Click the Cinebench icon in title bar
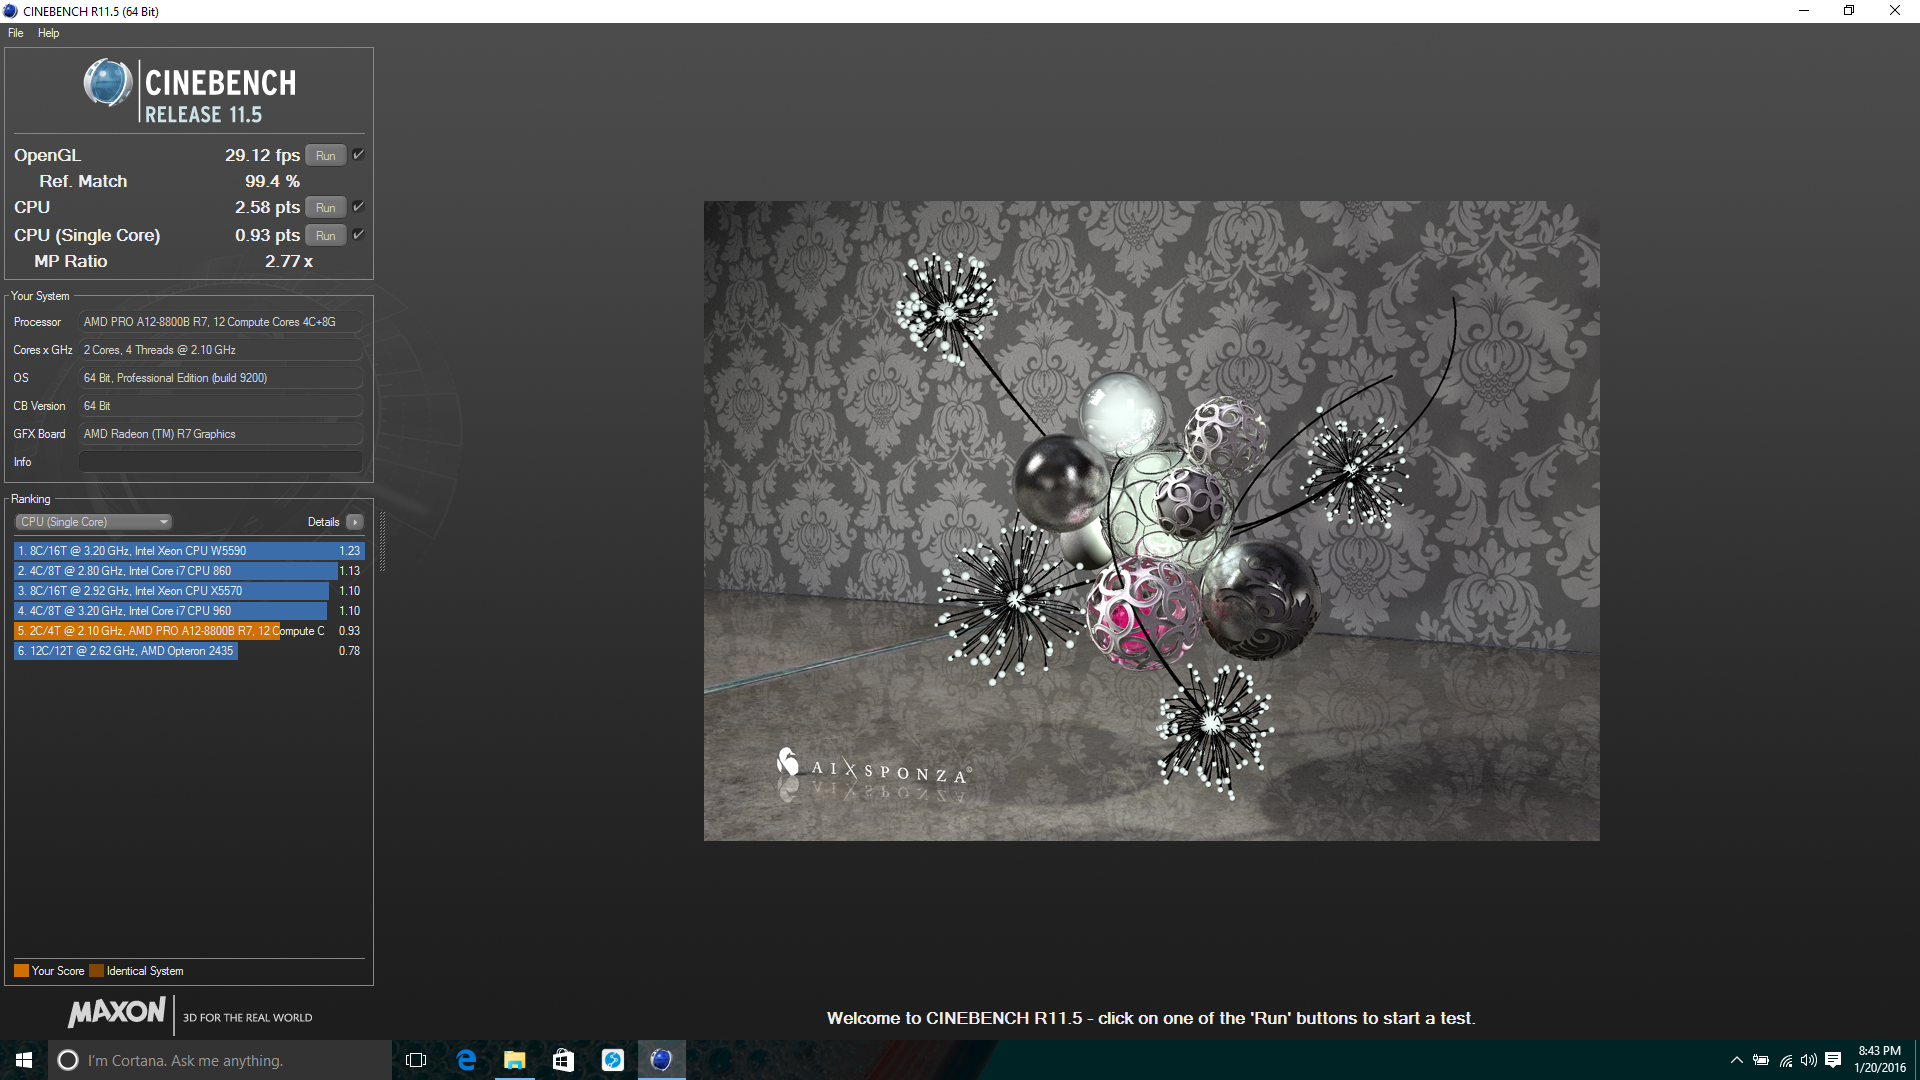Viewport: 1920px width, 1080px height. click(10, 11)
